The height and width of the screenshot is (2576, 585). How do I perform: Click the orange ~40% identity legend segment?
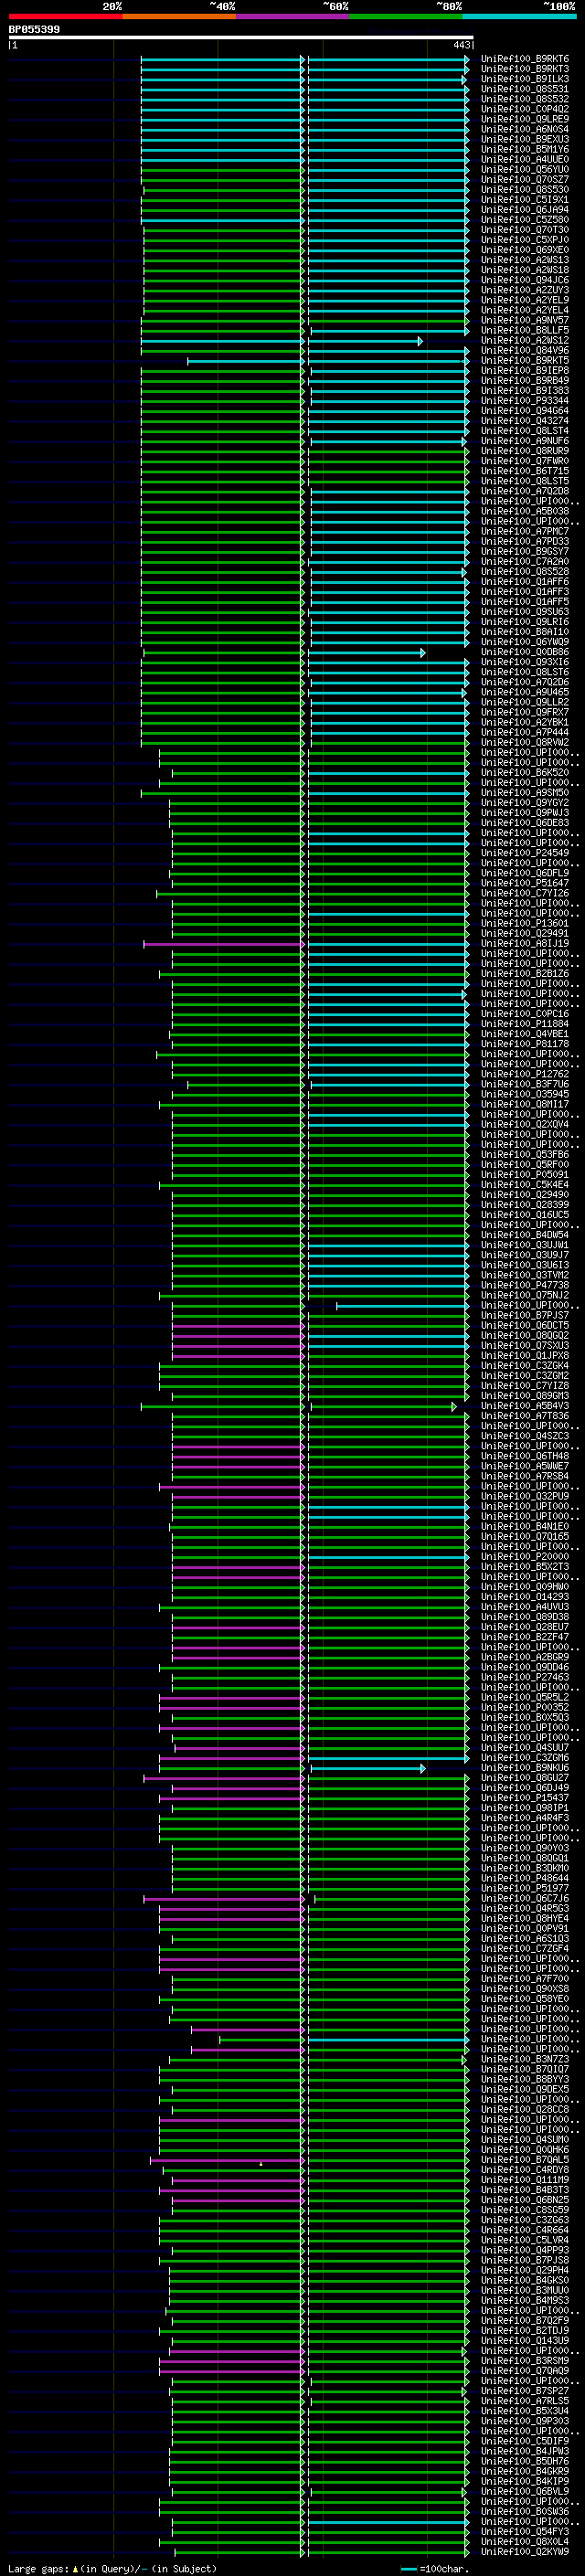click(179, 16)
